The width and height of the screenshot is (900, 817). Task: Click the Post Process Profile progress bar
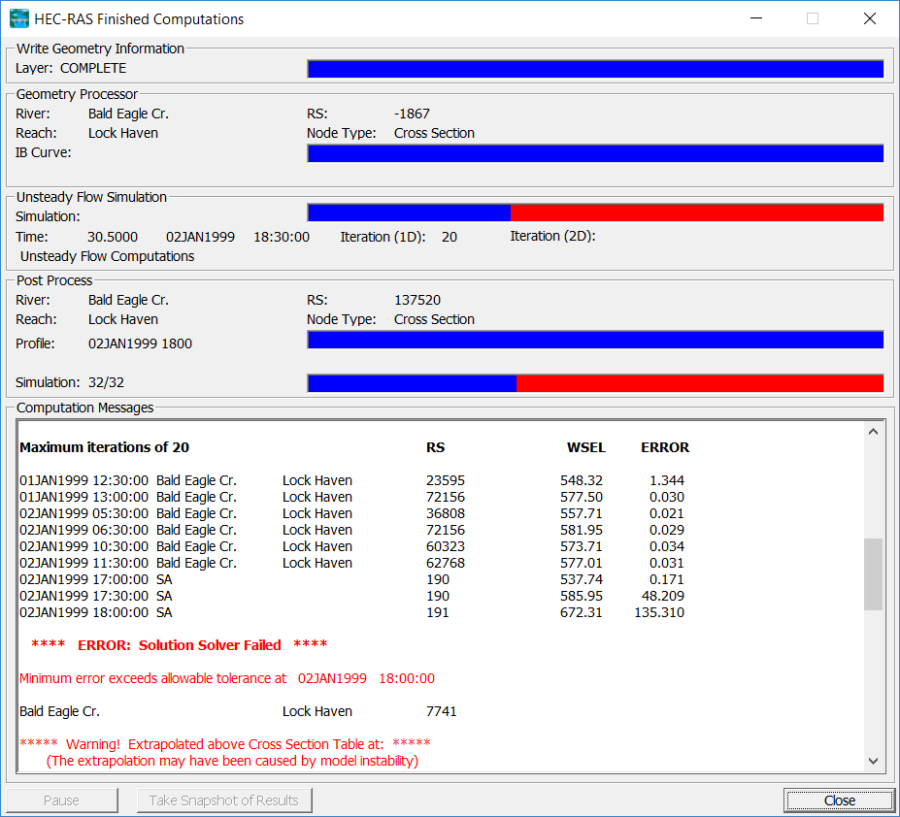(x=595, y=340)
